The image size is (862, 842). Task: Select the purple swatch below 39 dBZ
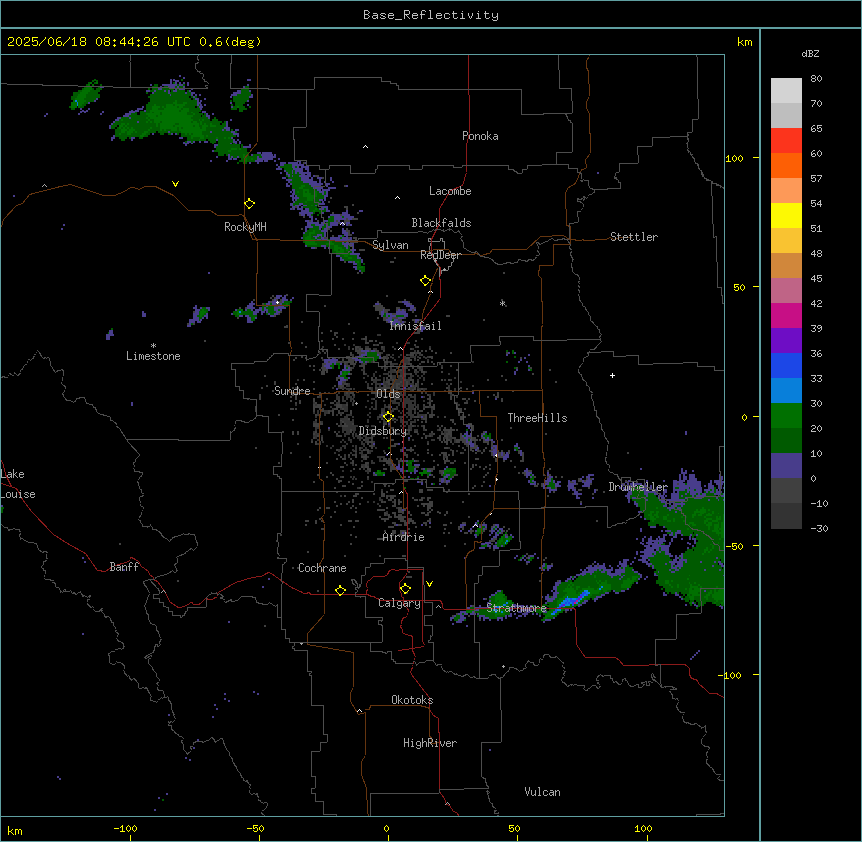786,341
